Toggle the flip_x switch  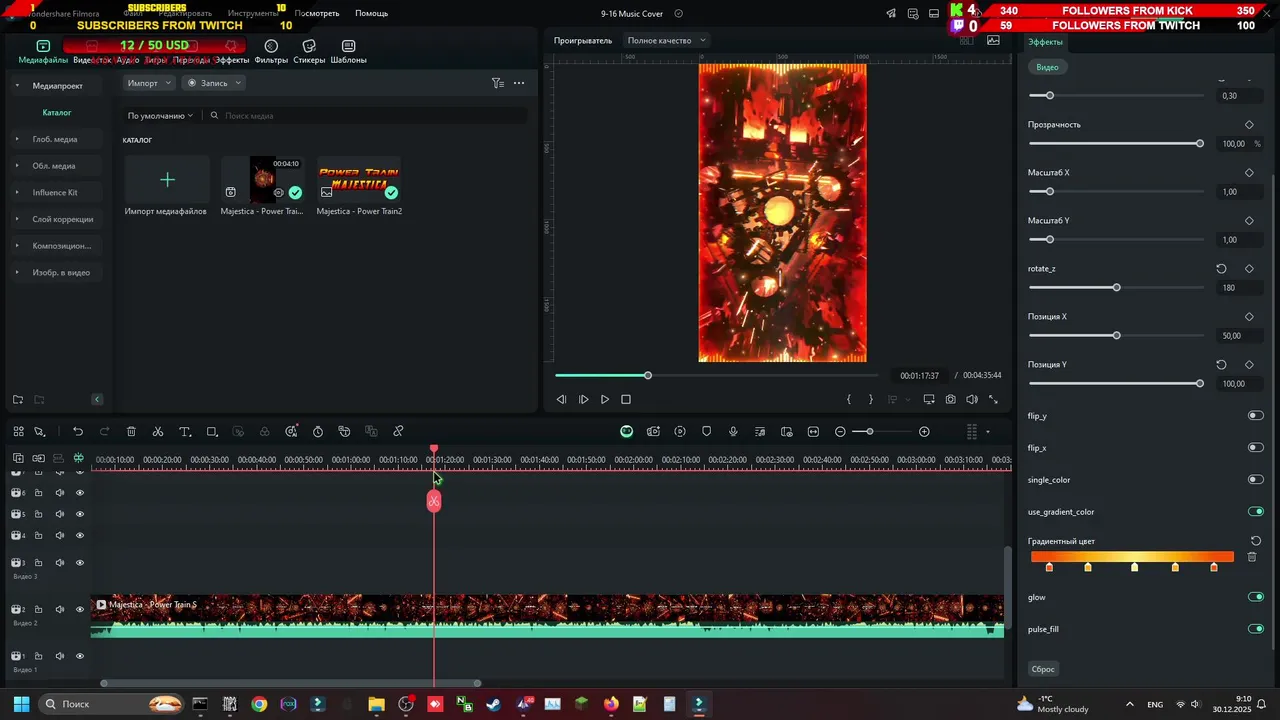(x=1255, y=448)
